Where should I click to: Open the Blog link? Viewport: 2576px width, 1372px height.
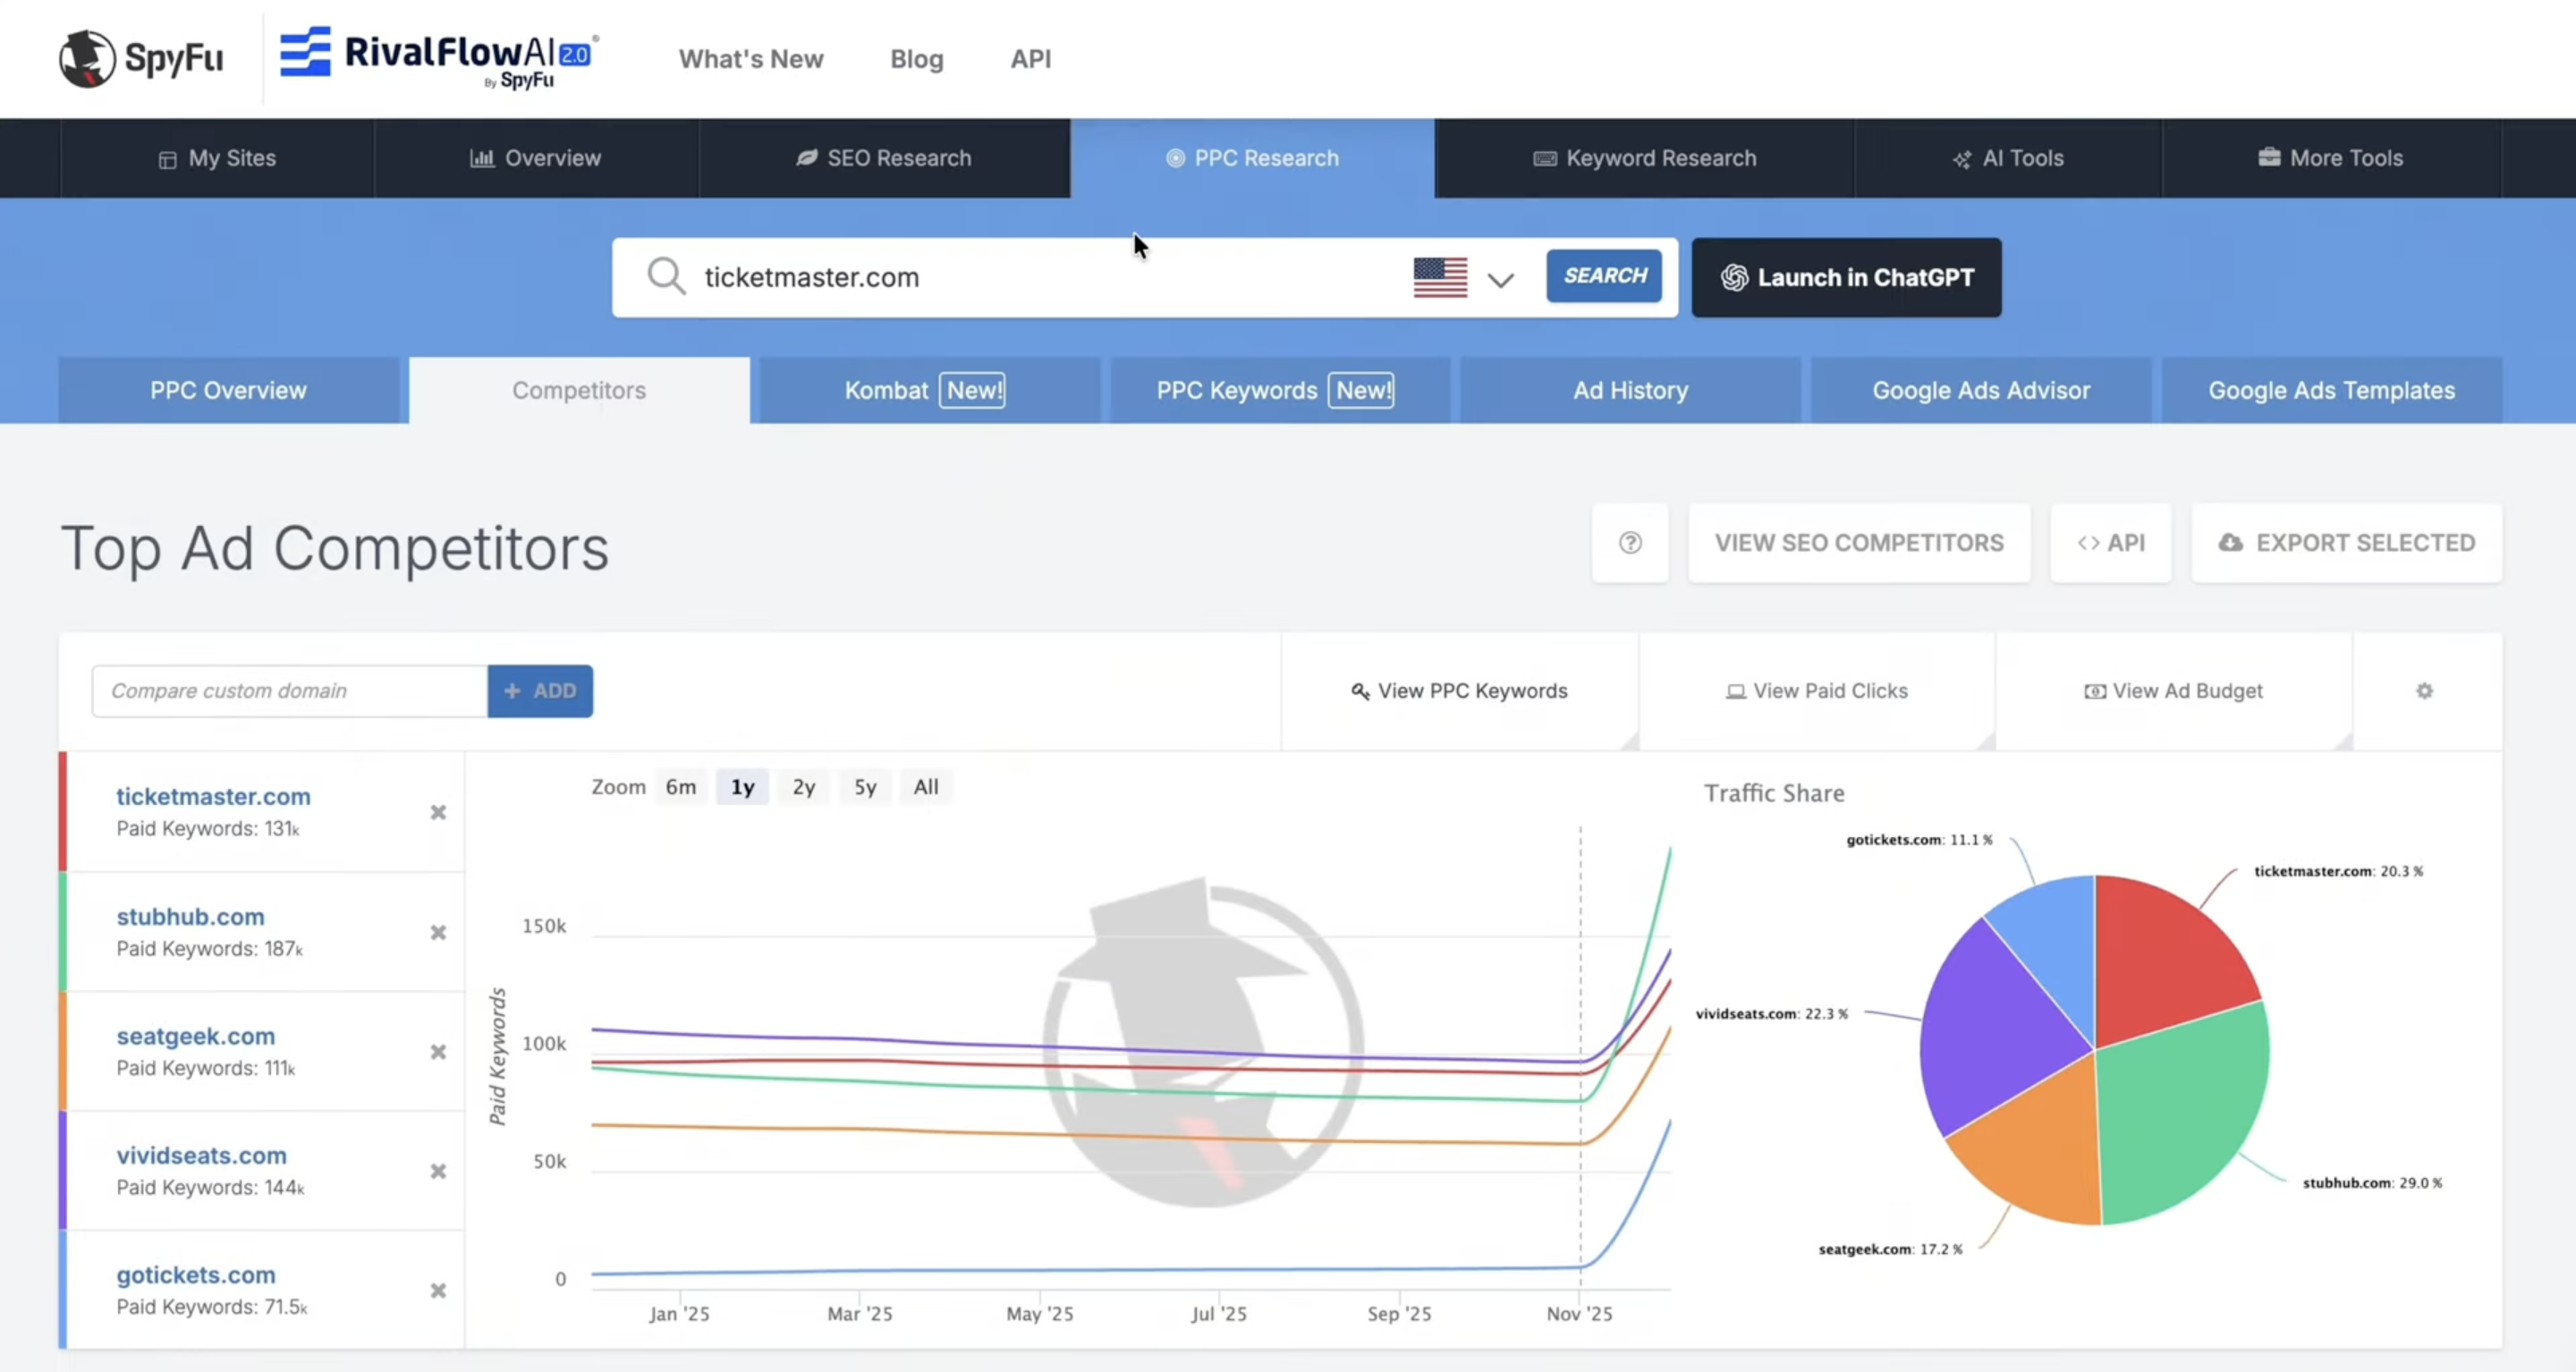click(x=916, y=59)
